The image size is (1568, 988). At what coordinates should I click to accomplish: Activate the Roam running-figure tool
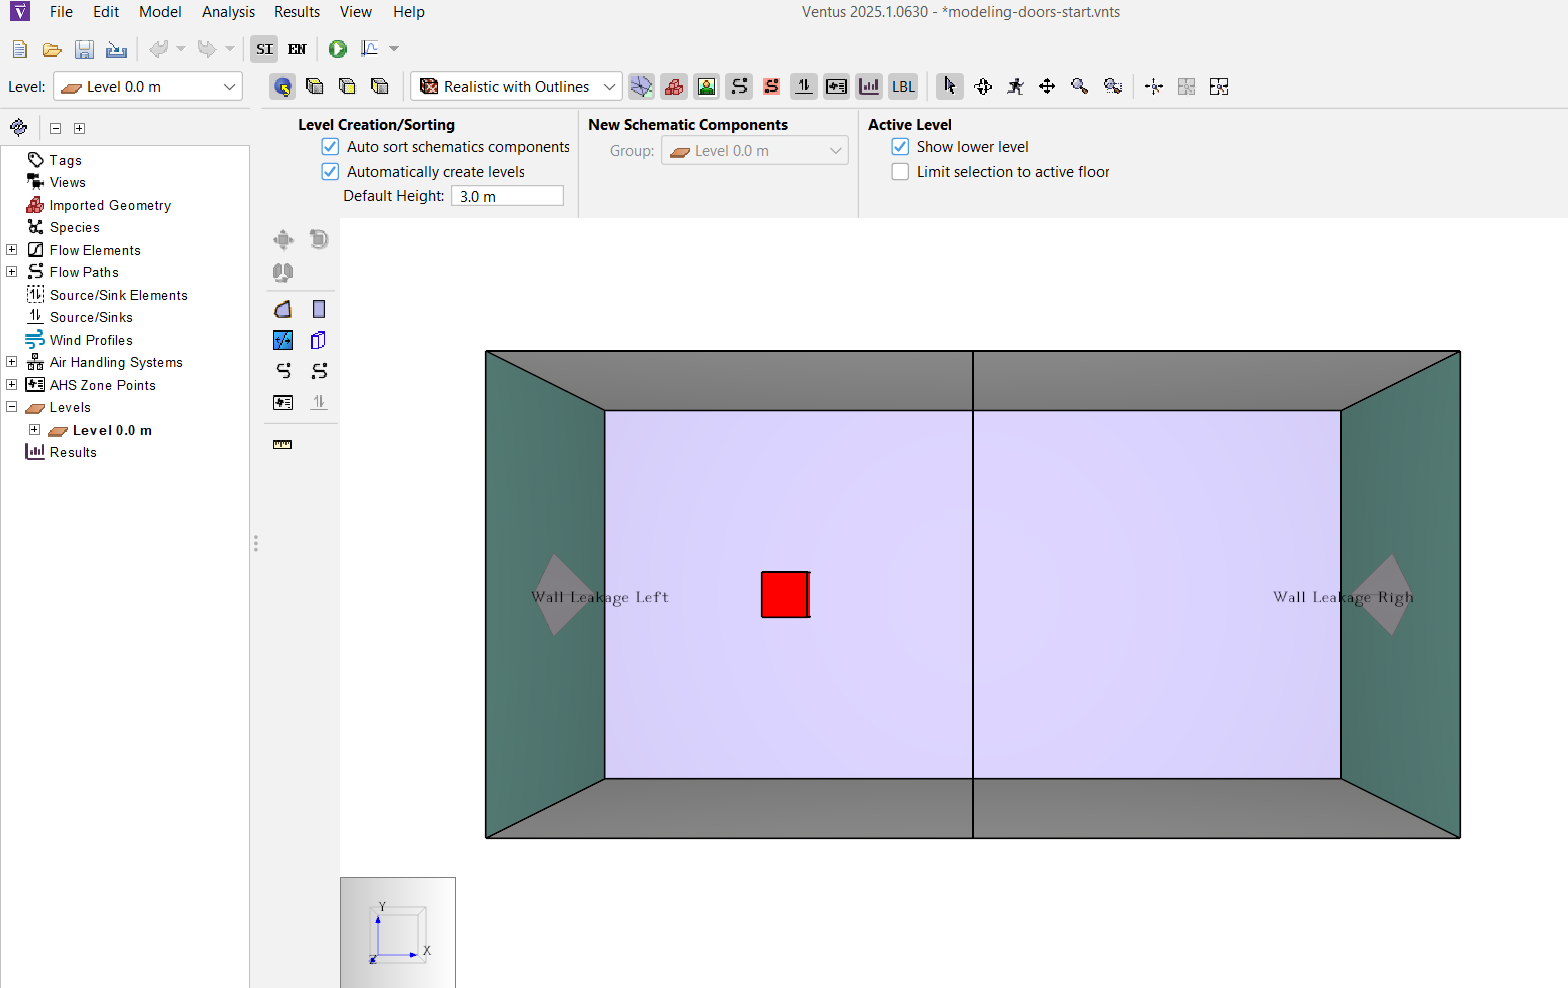tap(1015, 87)
